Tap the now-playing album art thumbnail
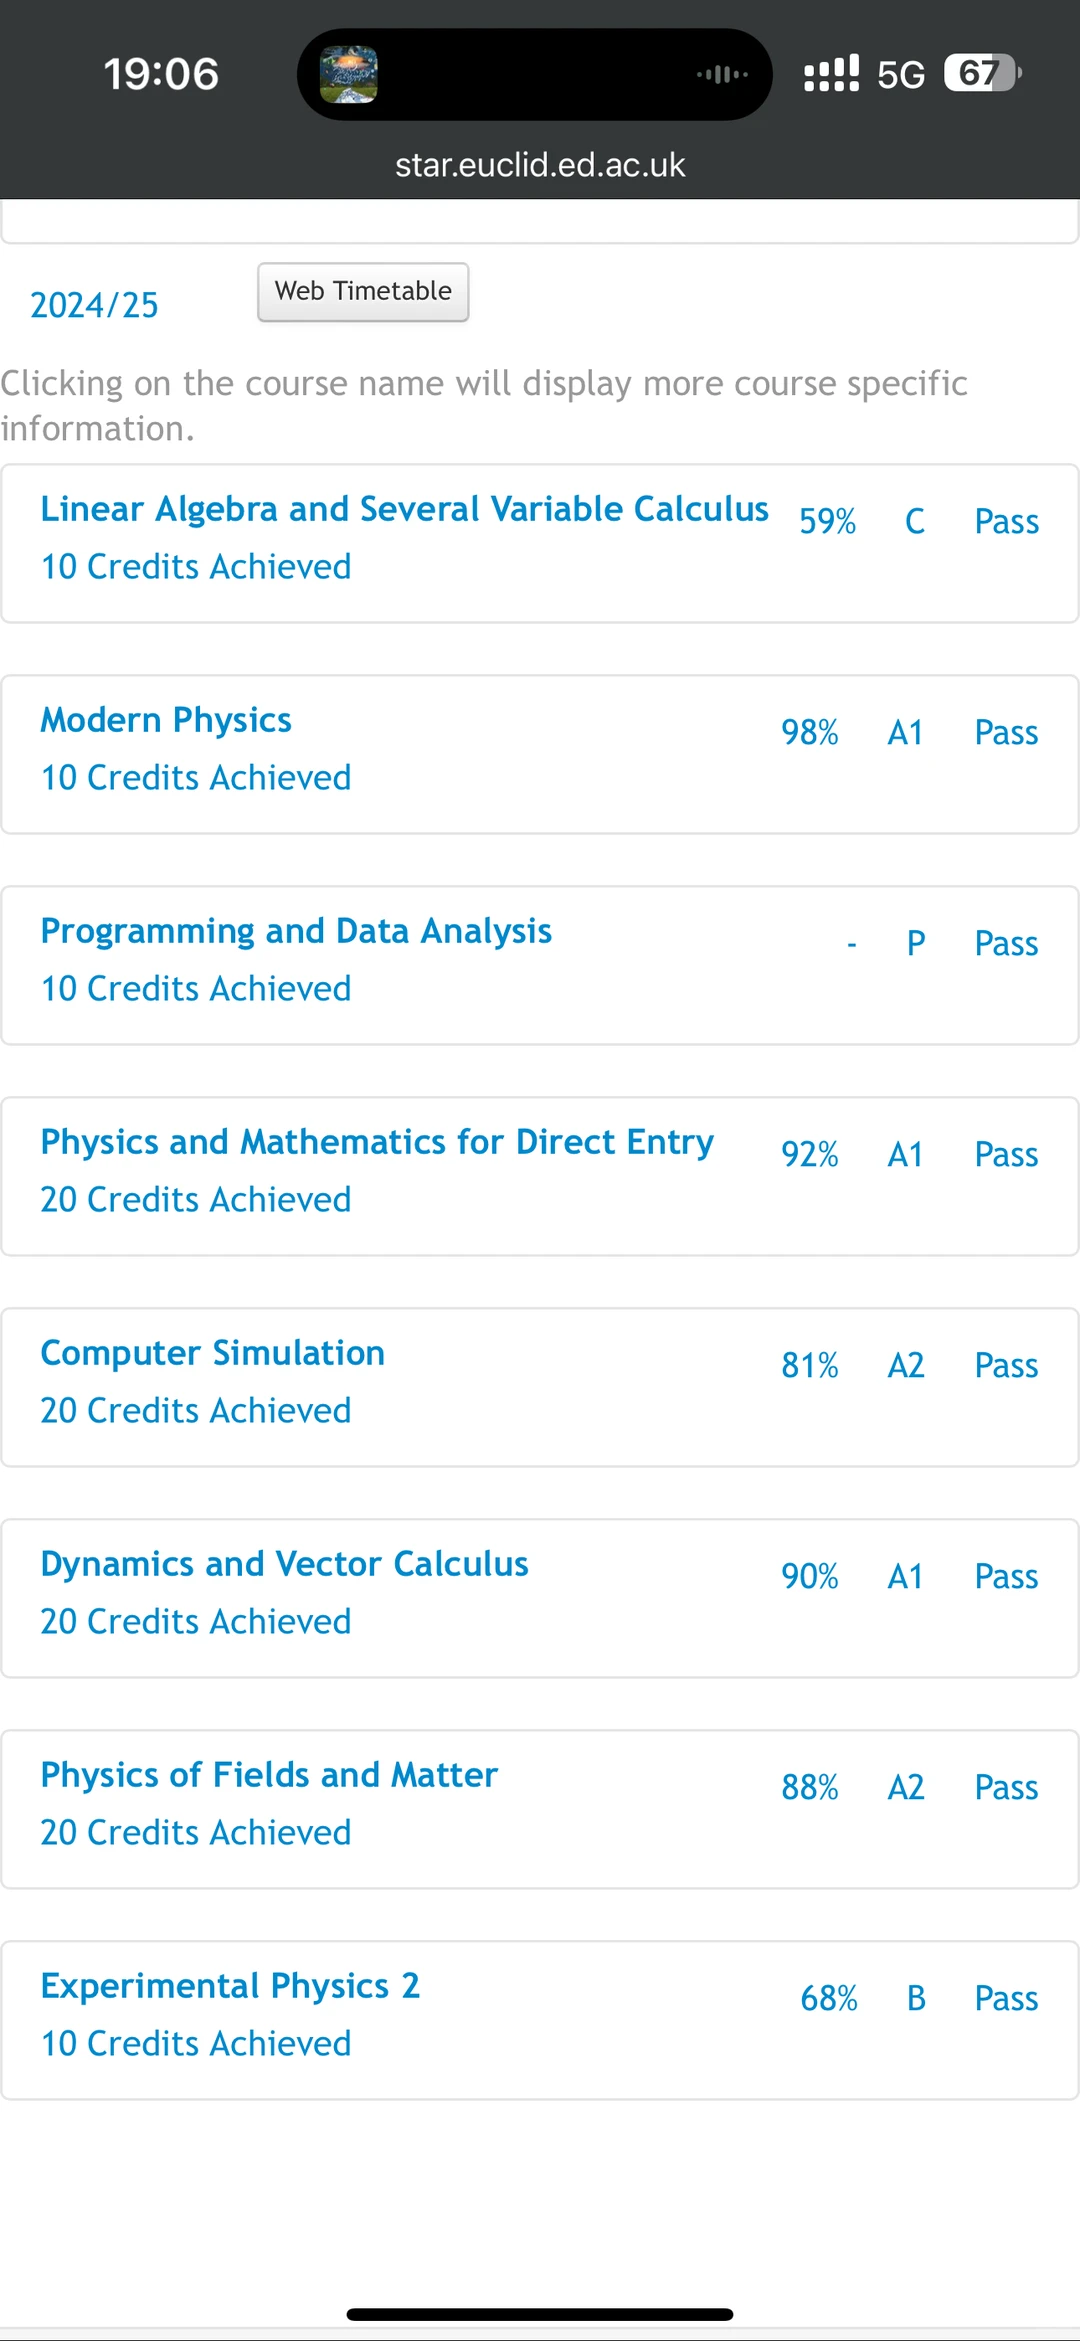The width and height of the screenshot is (1080, 2341). [348, 75]
